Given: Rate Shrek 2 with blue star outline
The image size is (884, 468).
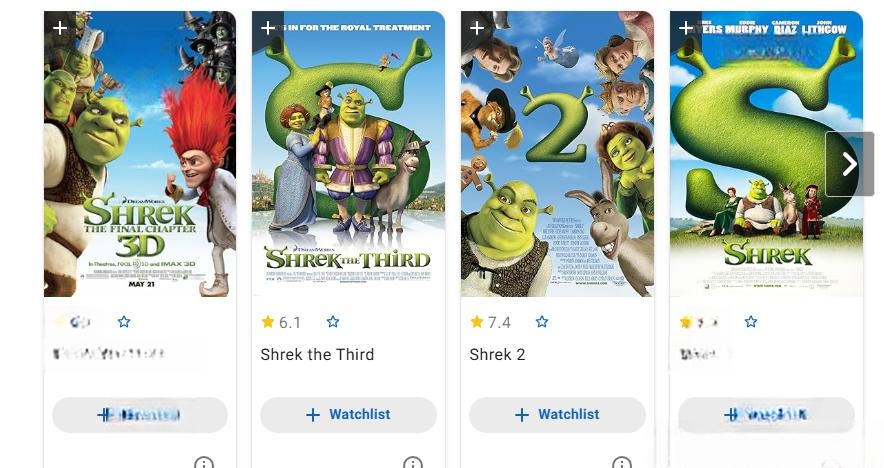Looking at the screenshot, I should (x=542, y=322).
